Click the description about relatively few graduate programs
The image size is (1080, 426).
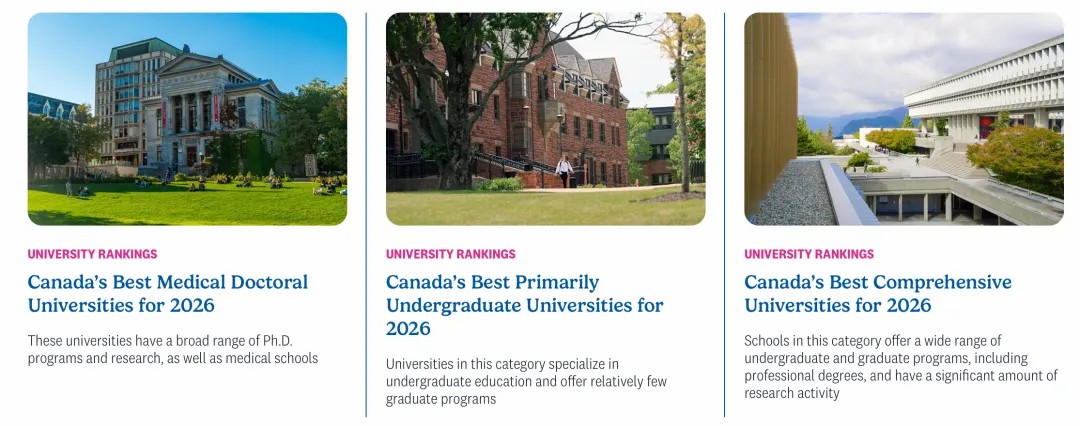(526, 381)
